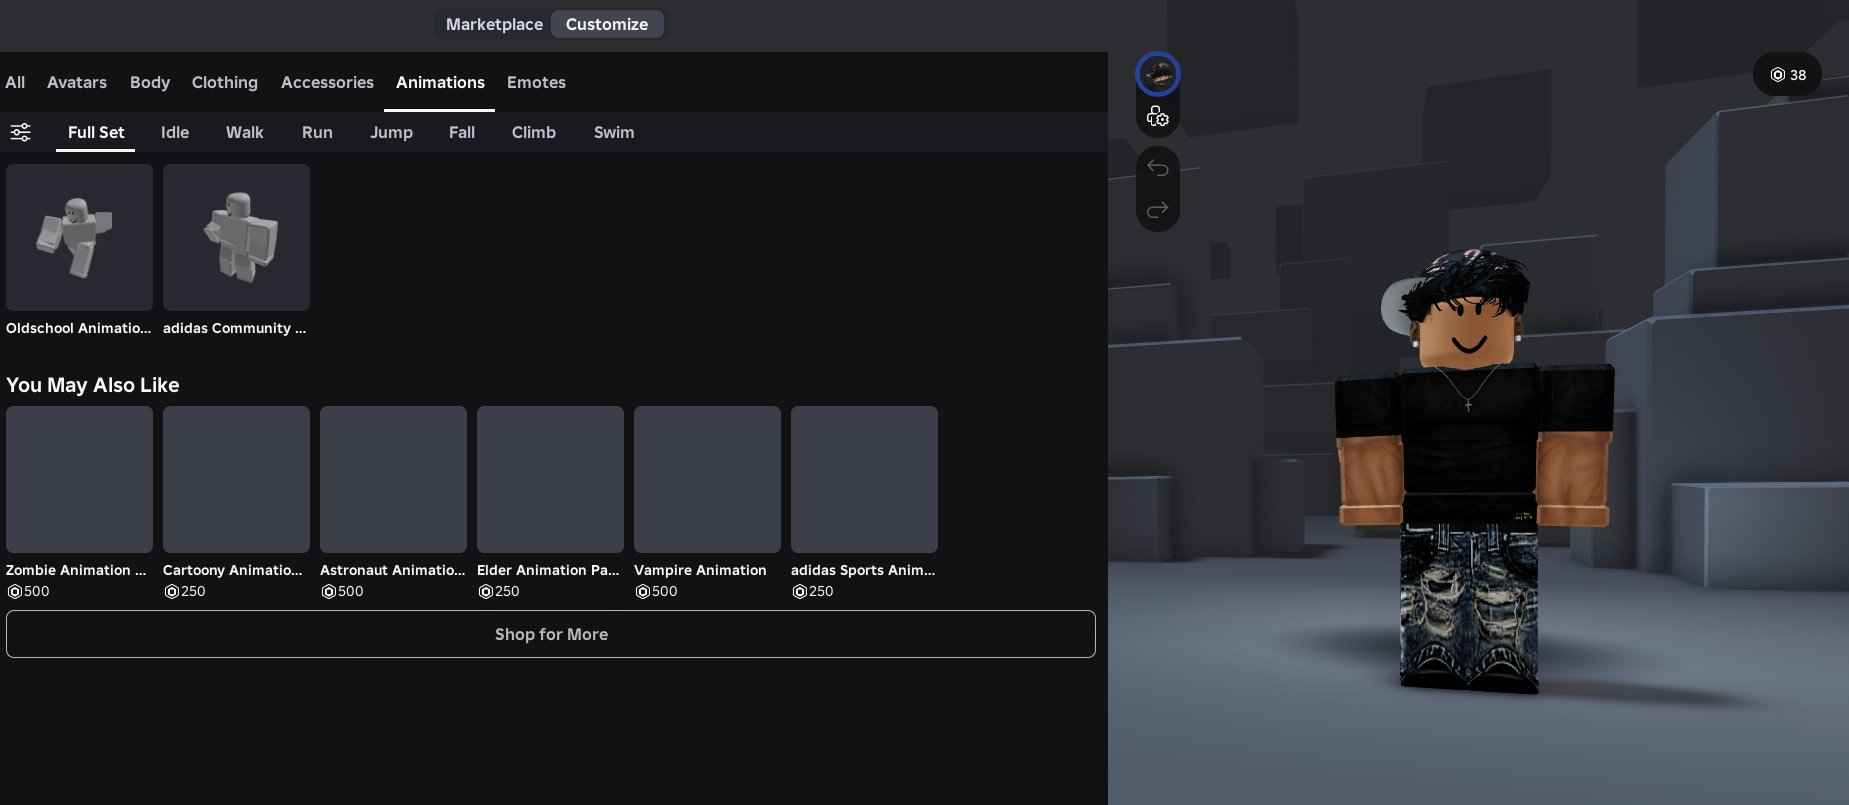Switch to the Customize view
Viewport: 1849px width, 805px height.
[607, 24]
